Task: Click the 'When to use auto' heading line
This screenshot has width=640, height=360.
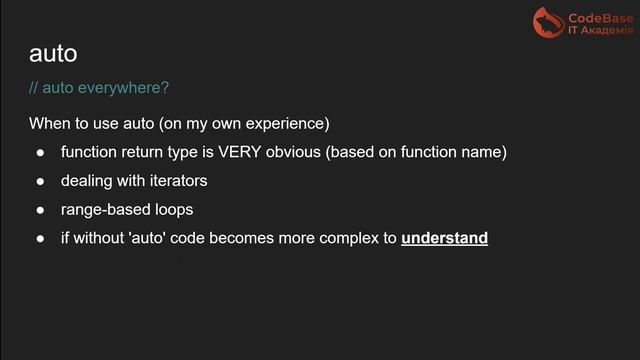Action: [179, 123]
